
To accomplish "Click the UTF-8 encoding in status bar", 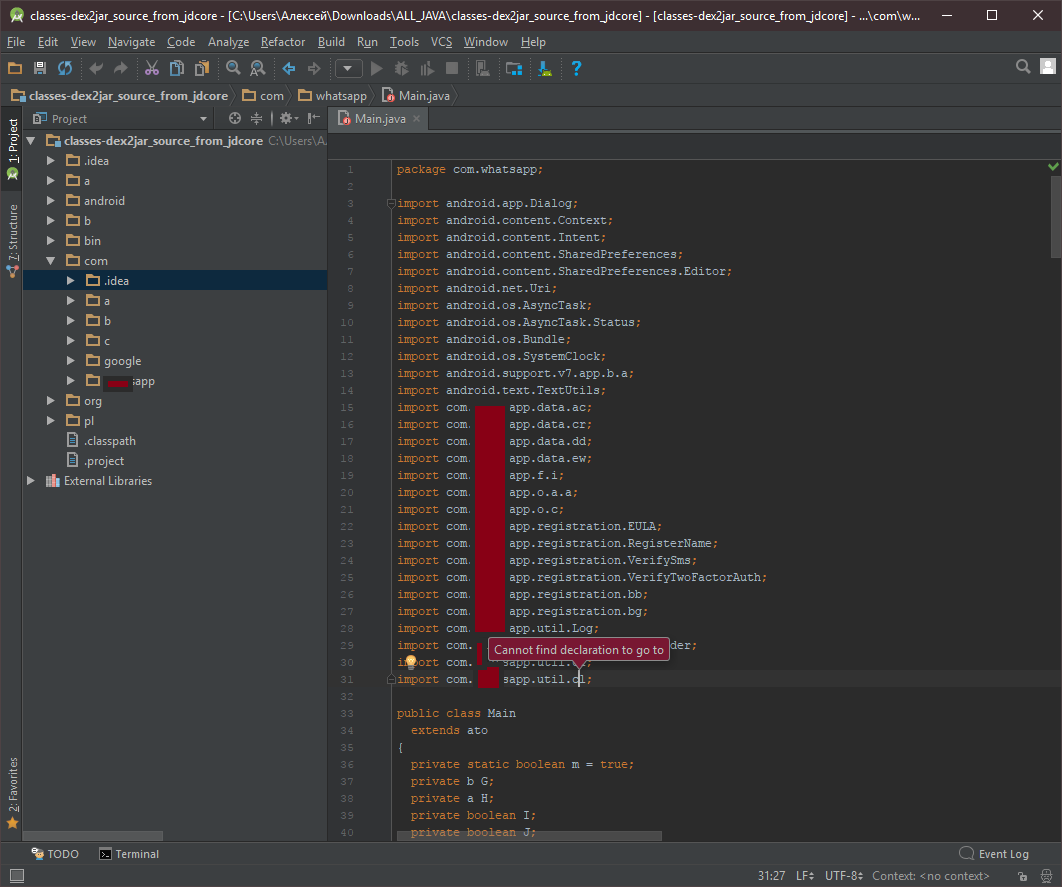I will coord(844,875).
